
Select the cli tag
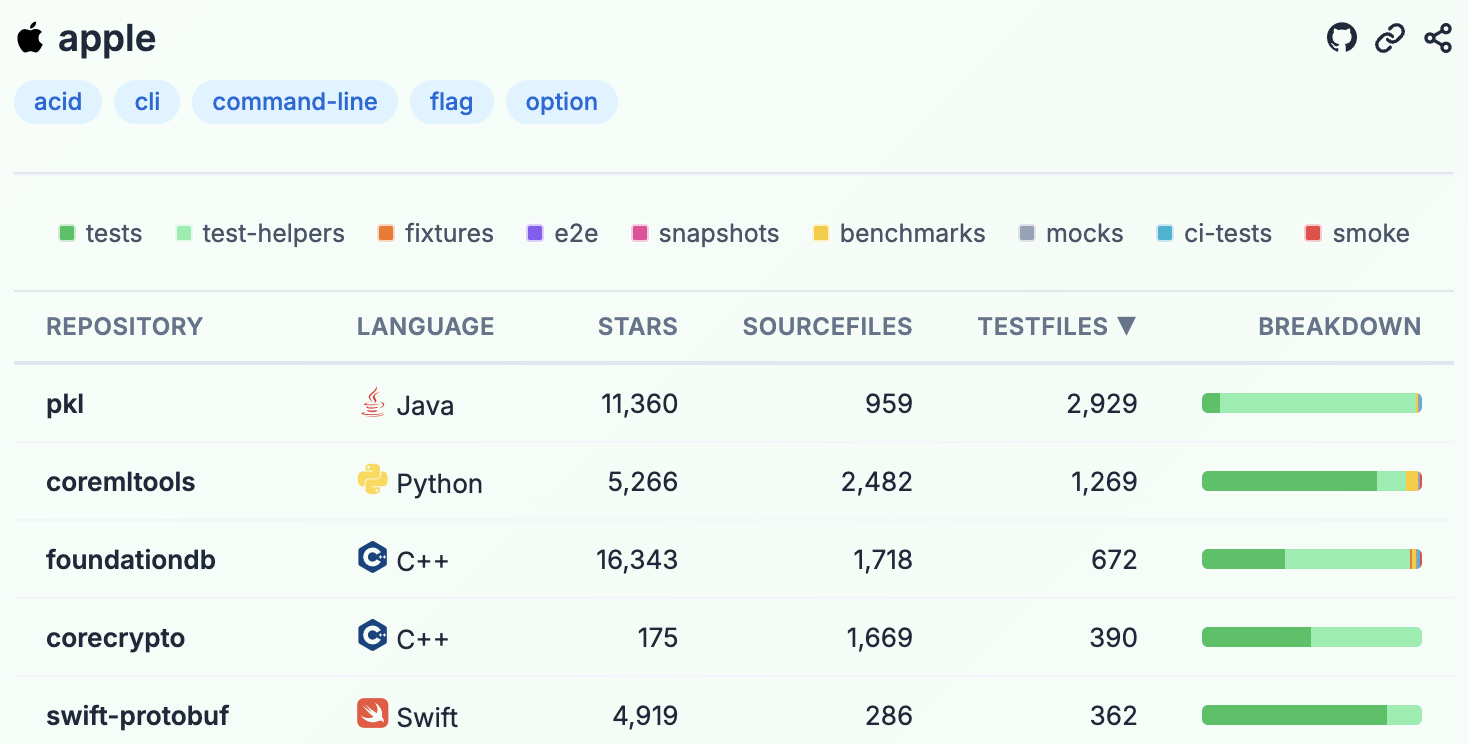click(x=147, y=102)
